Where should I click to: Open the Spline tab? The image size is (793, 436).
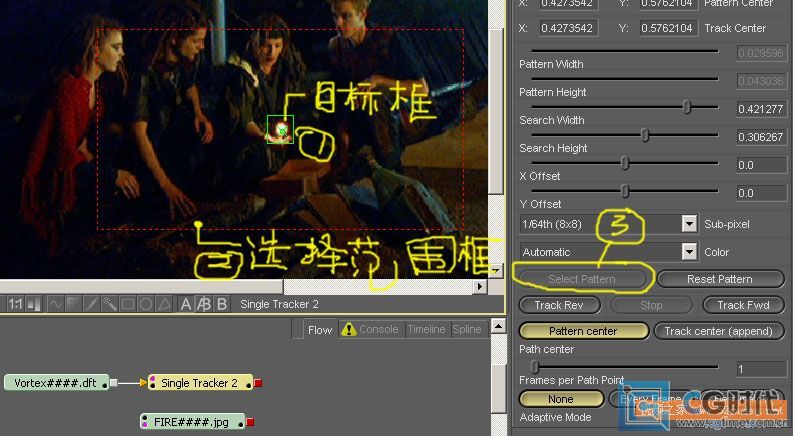coord(467,329)
